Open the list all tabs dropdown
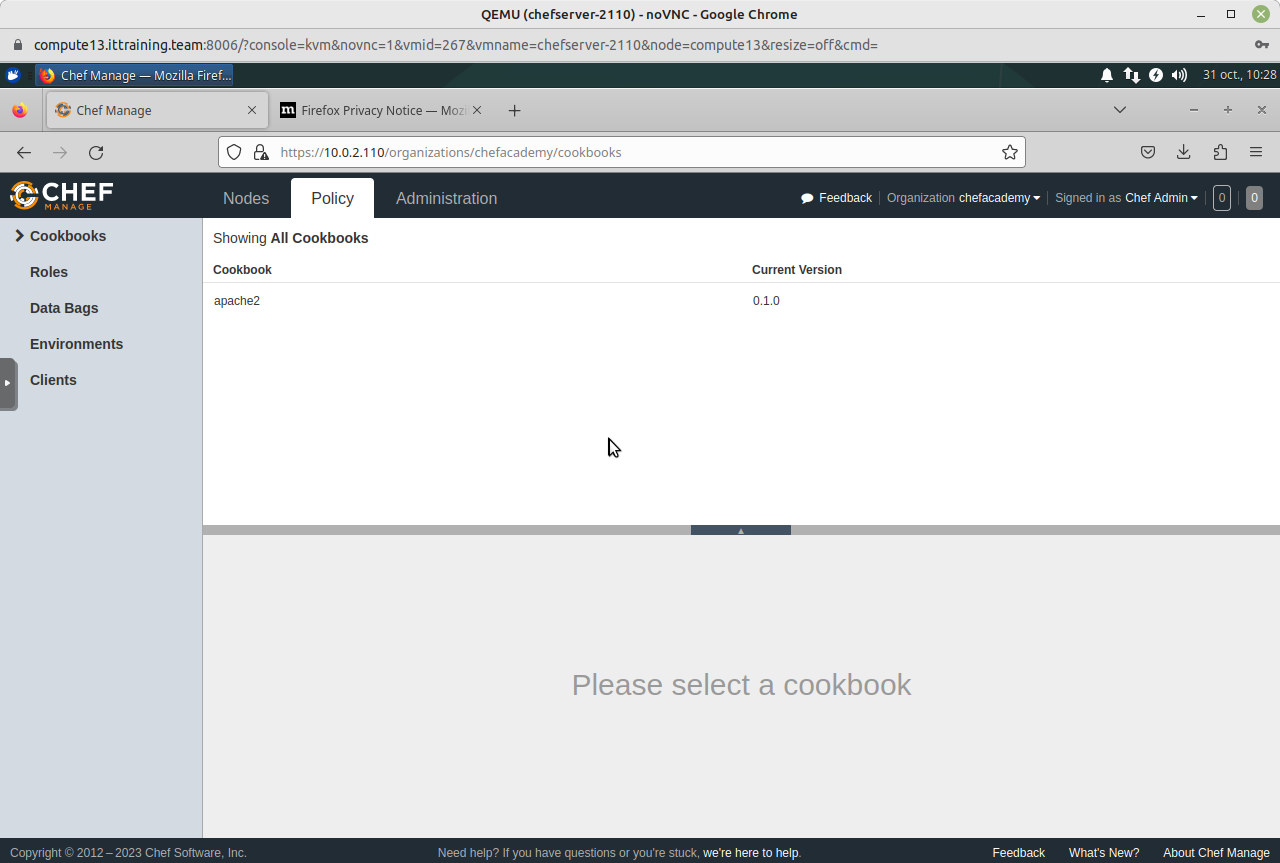The height and width of the screenshot is (863, 1280). click(x=1120, y=110)
